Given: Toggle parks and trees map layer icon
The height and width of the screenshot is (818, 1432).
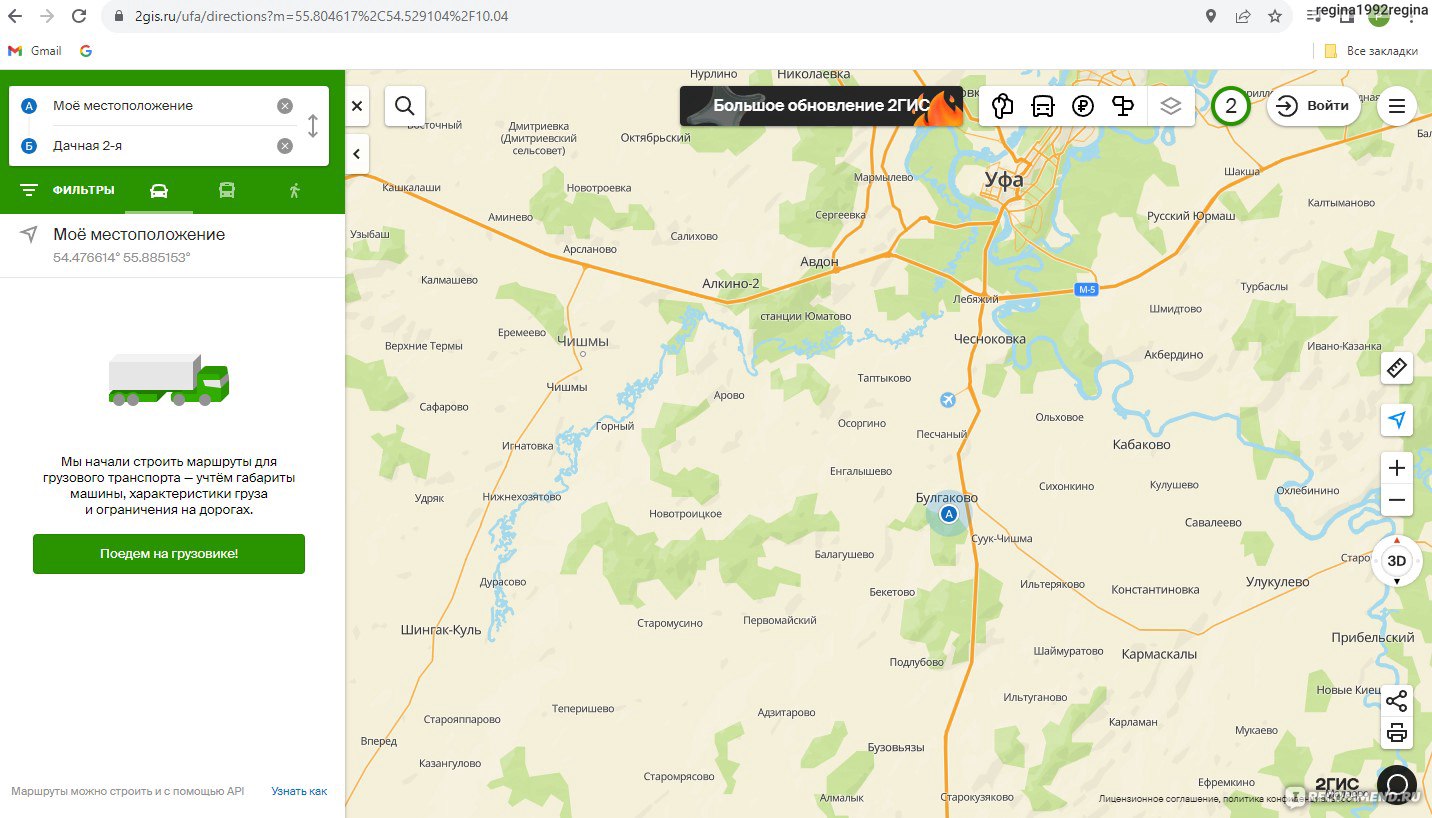Looking at the screenshot, I should click(x=1003, y=105).
